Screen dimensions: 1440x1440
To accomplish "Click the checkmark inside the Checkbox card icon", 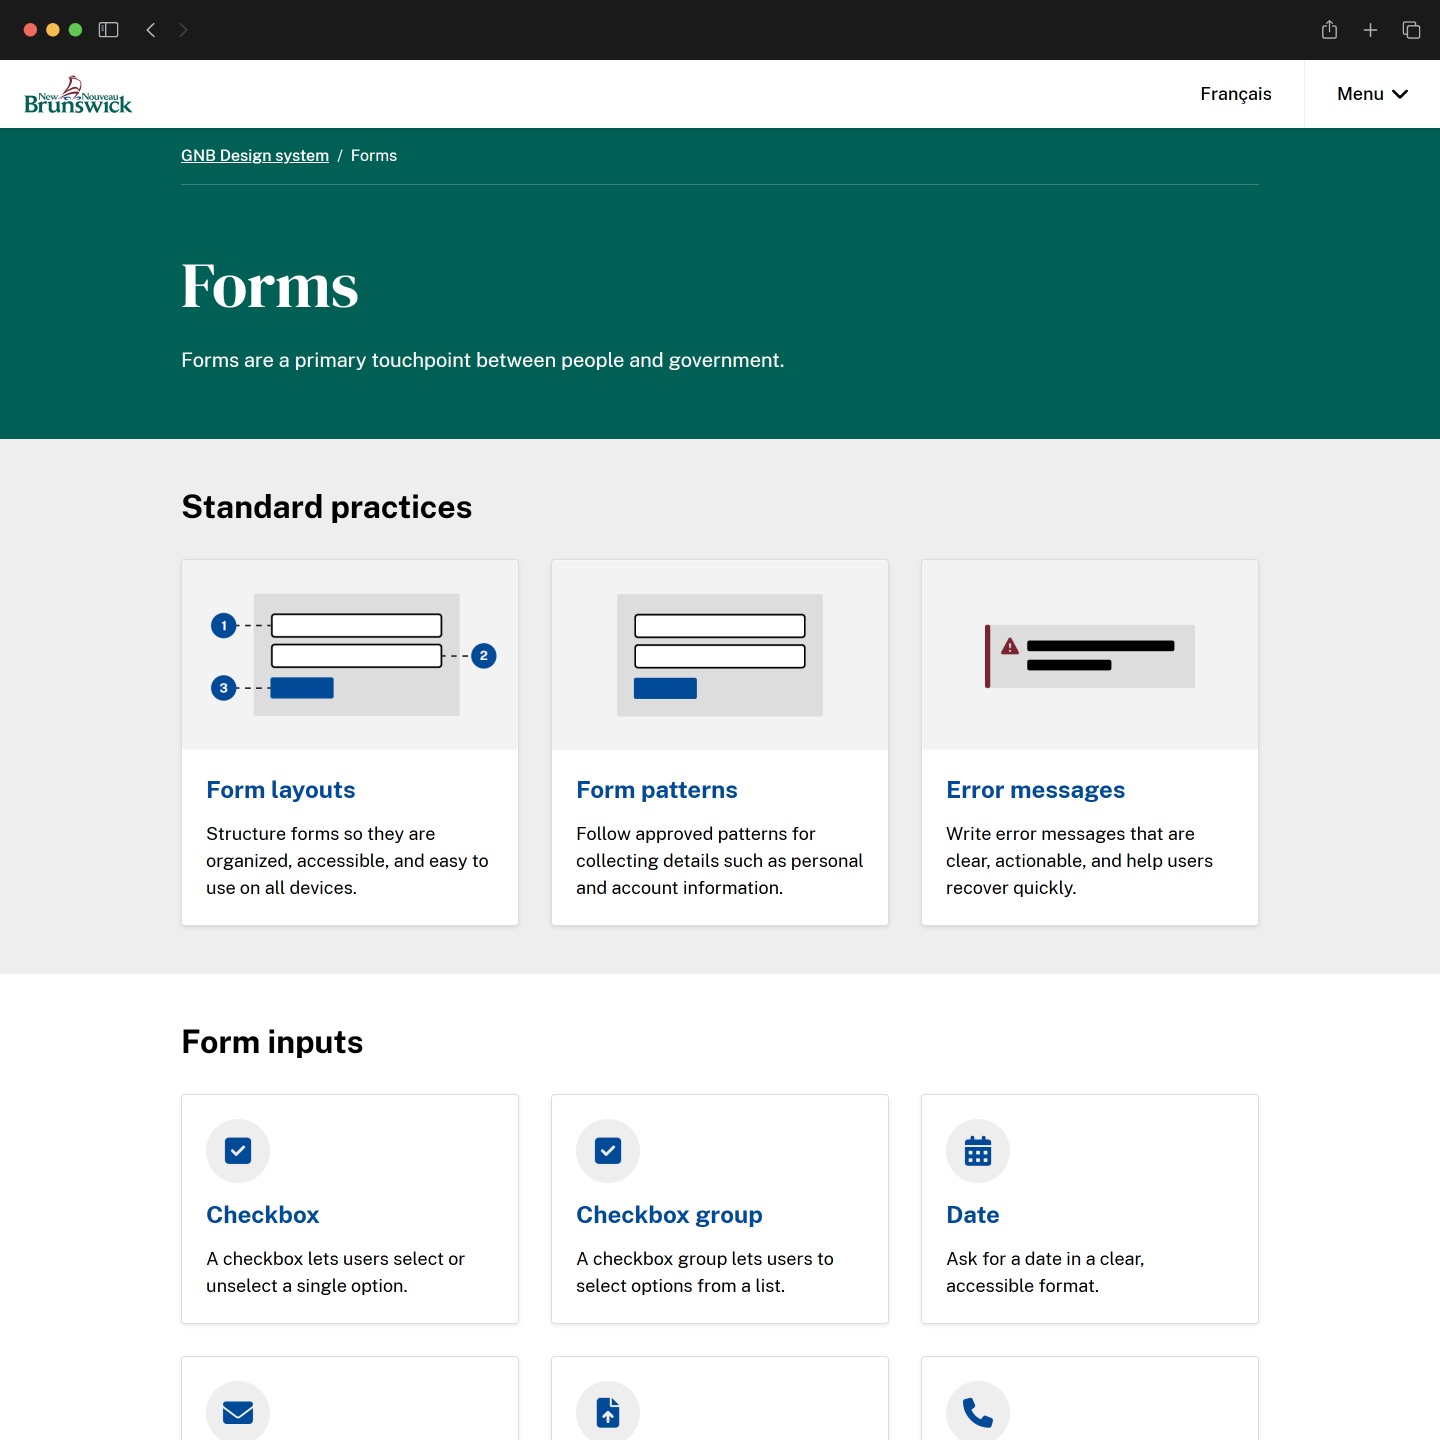I will [237, 1151].
